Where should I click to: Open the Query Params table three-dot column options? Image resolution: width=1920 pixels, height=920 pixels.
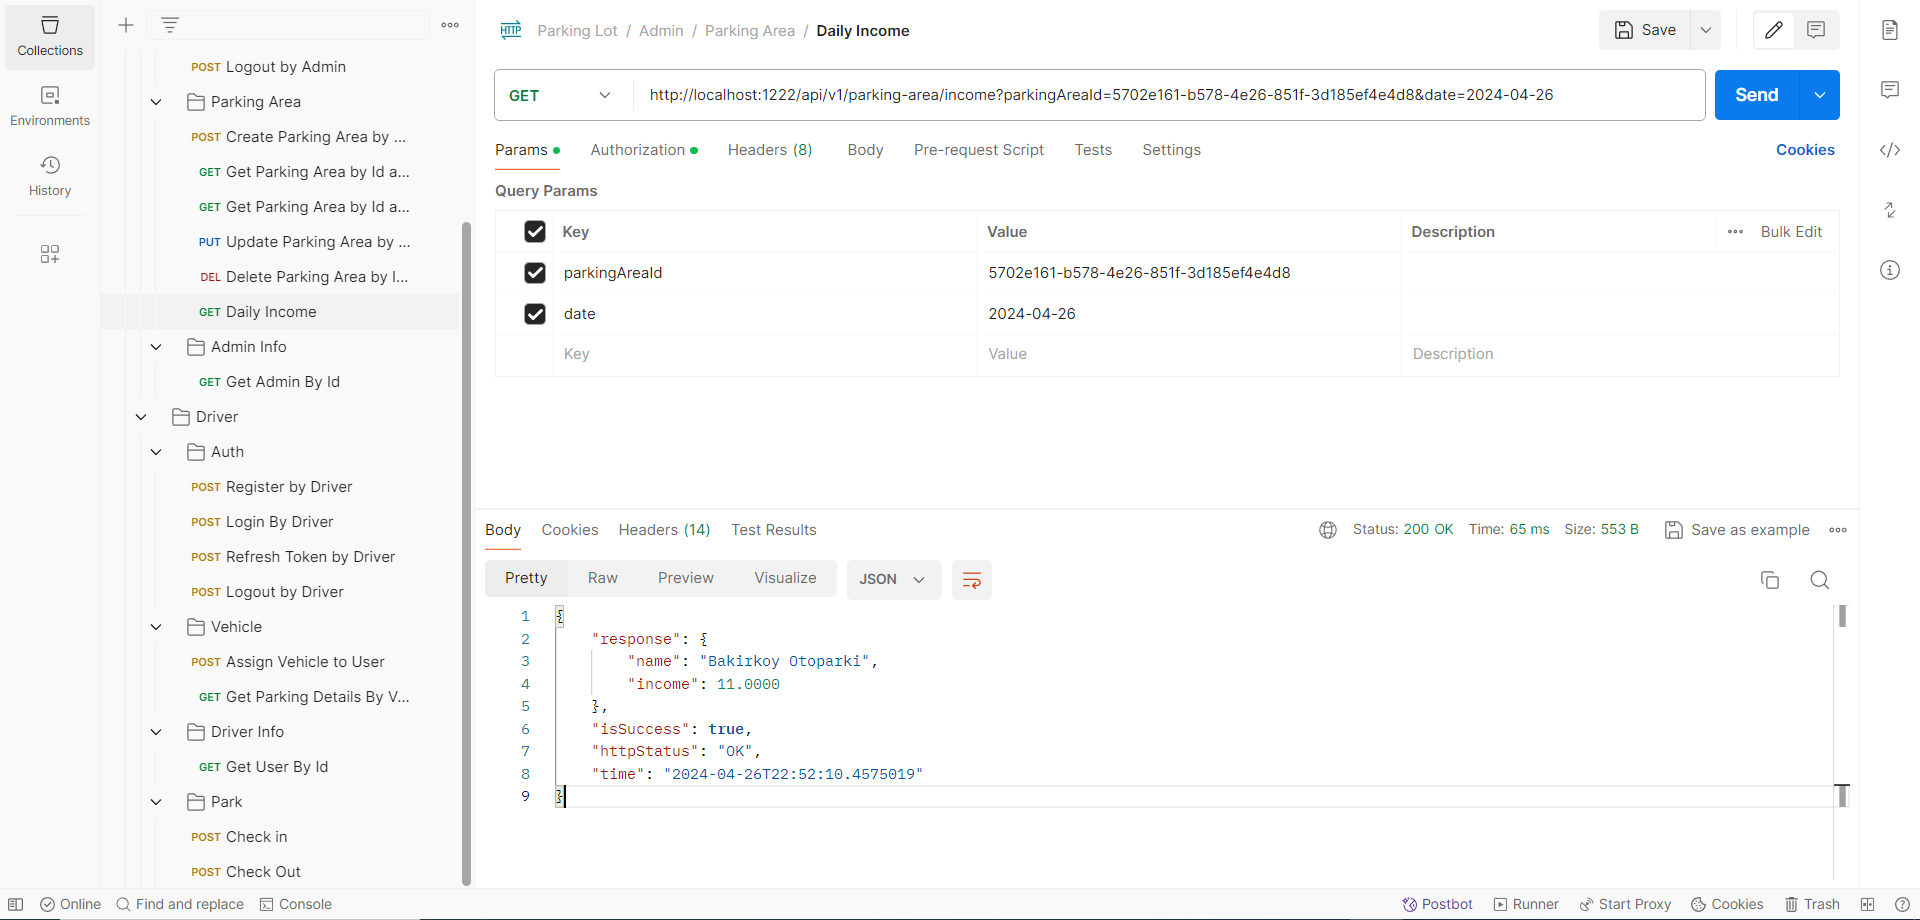[1736, 232]
